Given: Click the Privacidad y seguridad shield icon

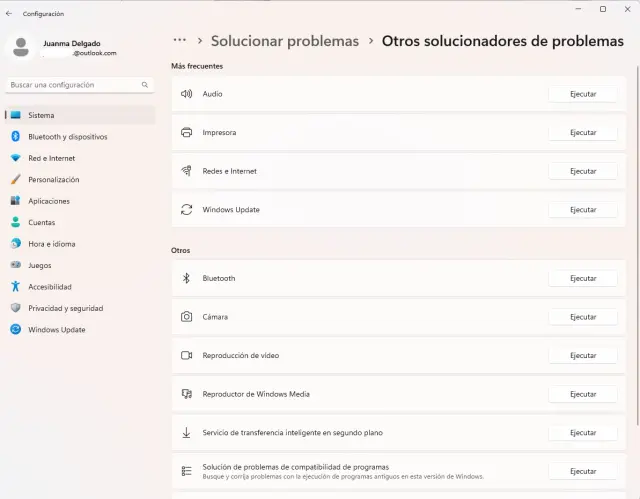Looking at the screenshot, I should coord(16,308).
